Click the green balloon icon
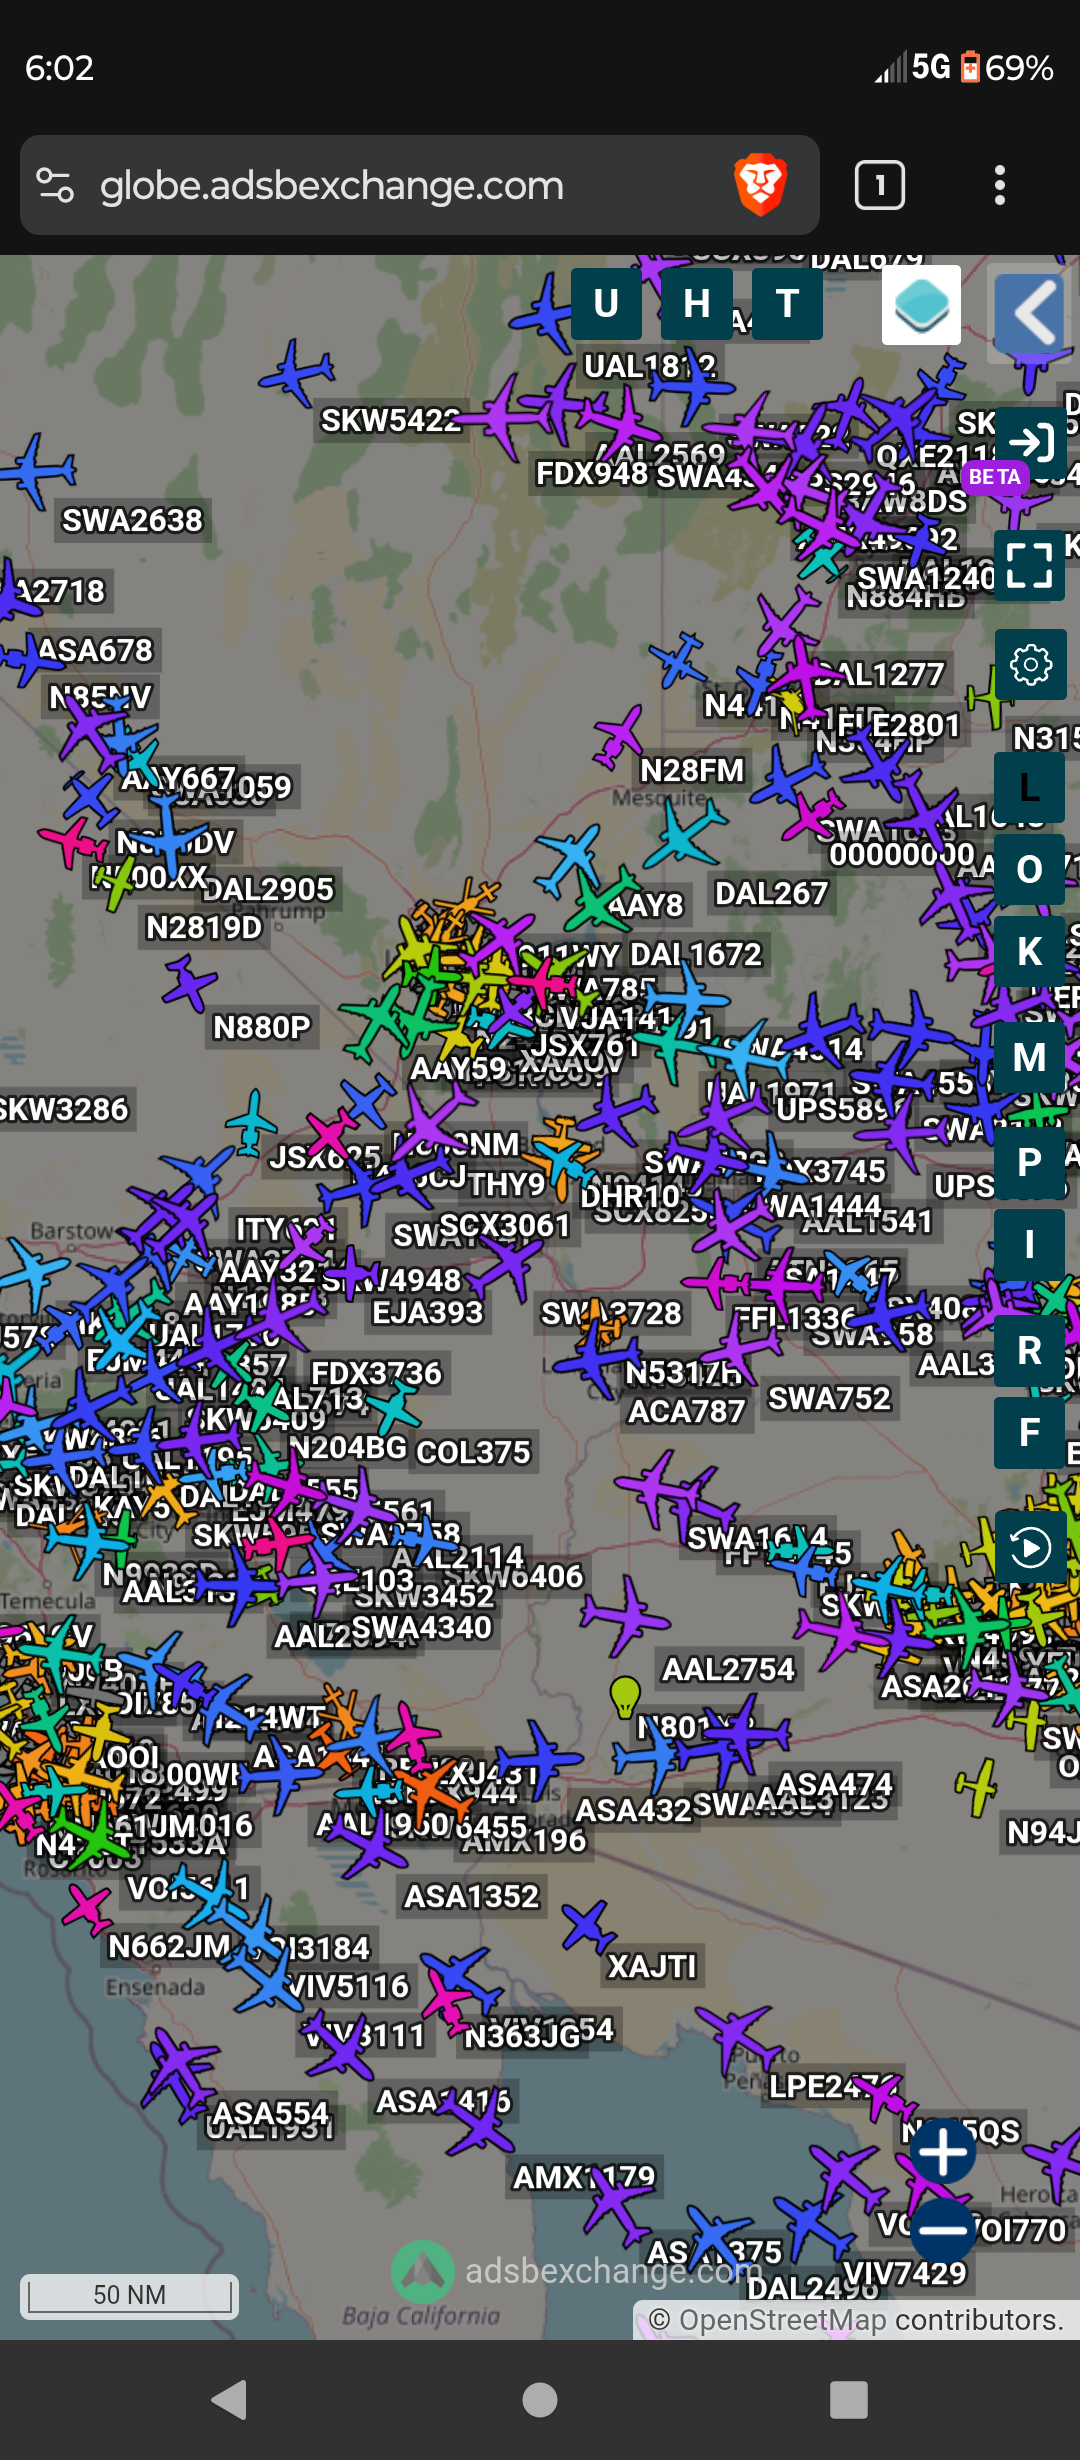 pyautogui.click(x=625, y=1695)
